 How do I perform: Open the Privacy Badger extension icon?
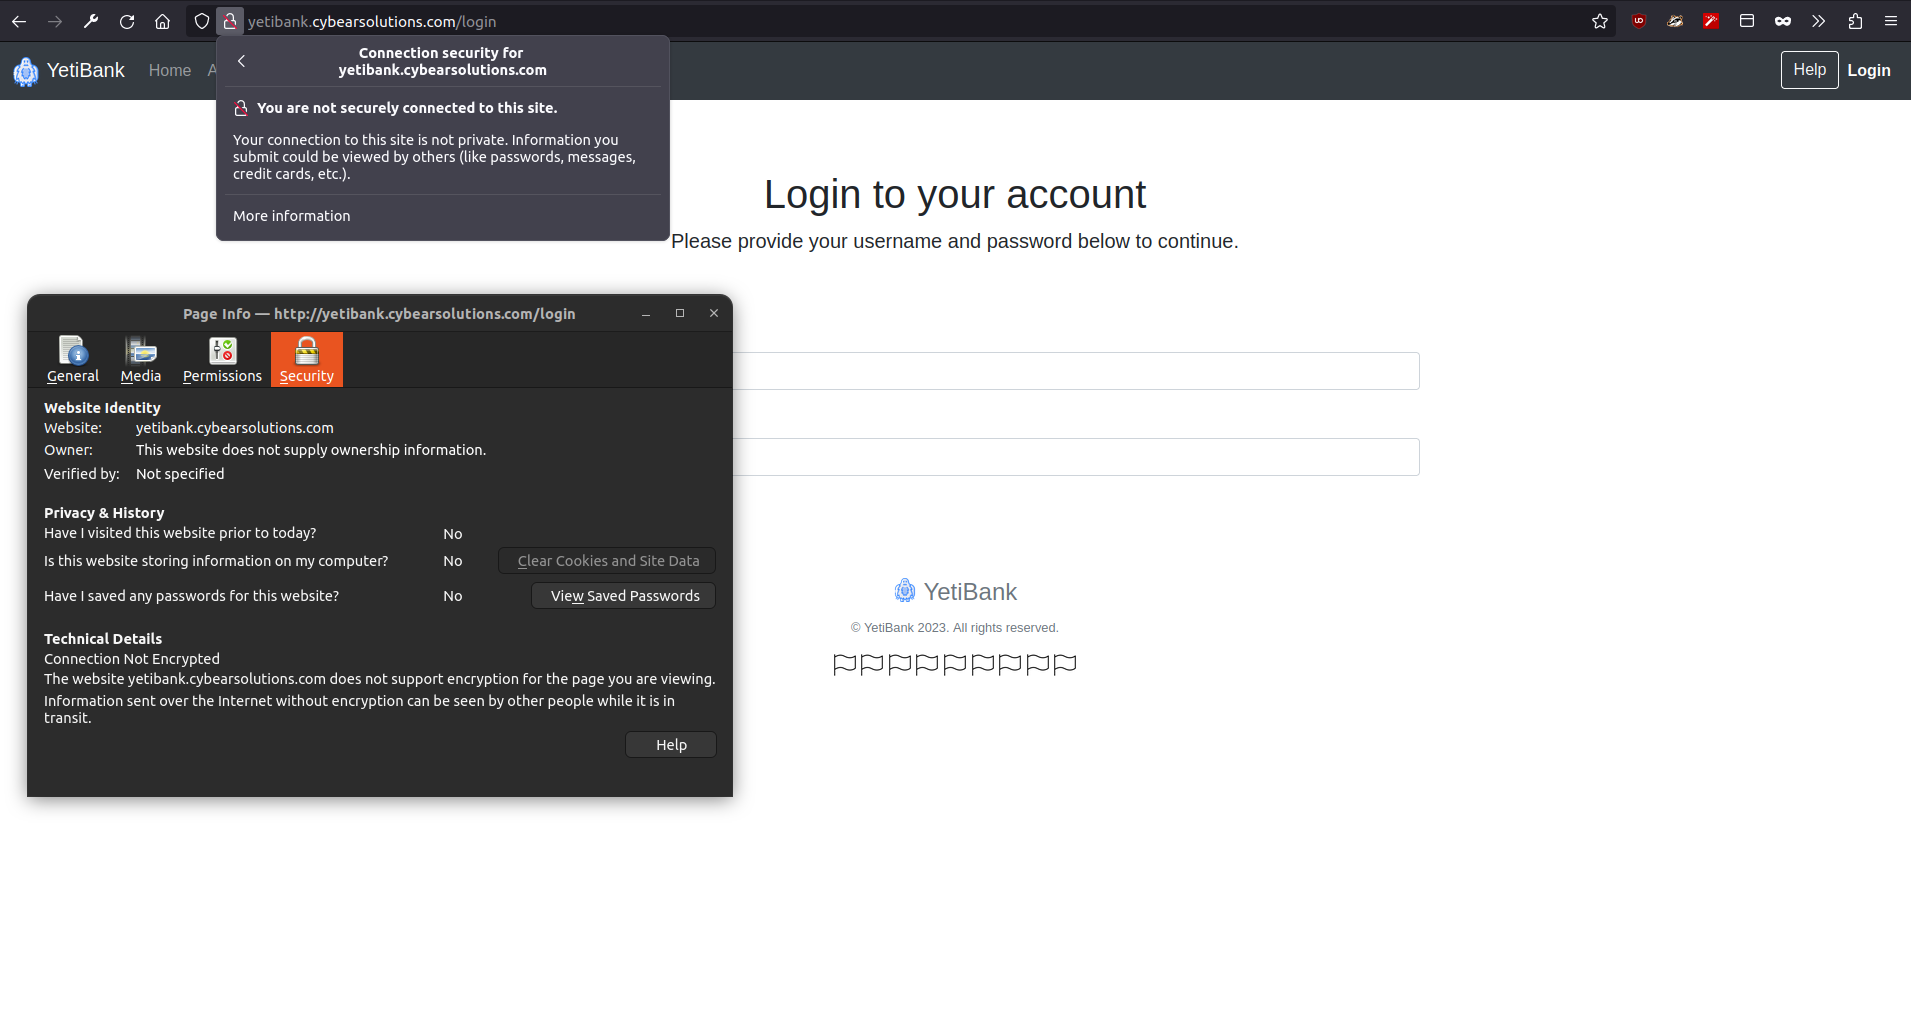[1675, 21]
